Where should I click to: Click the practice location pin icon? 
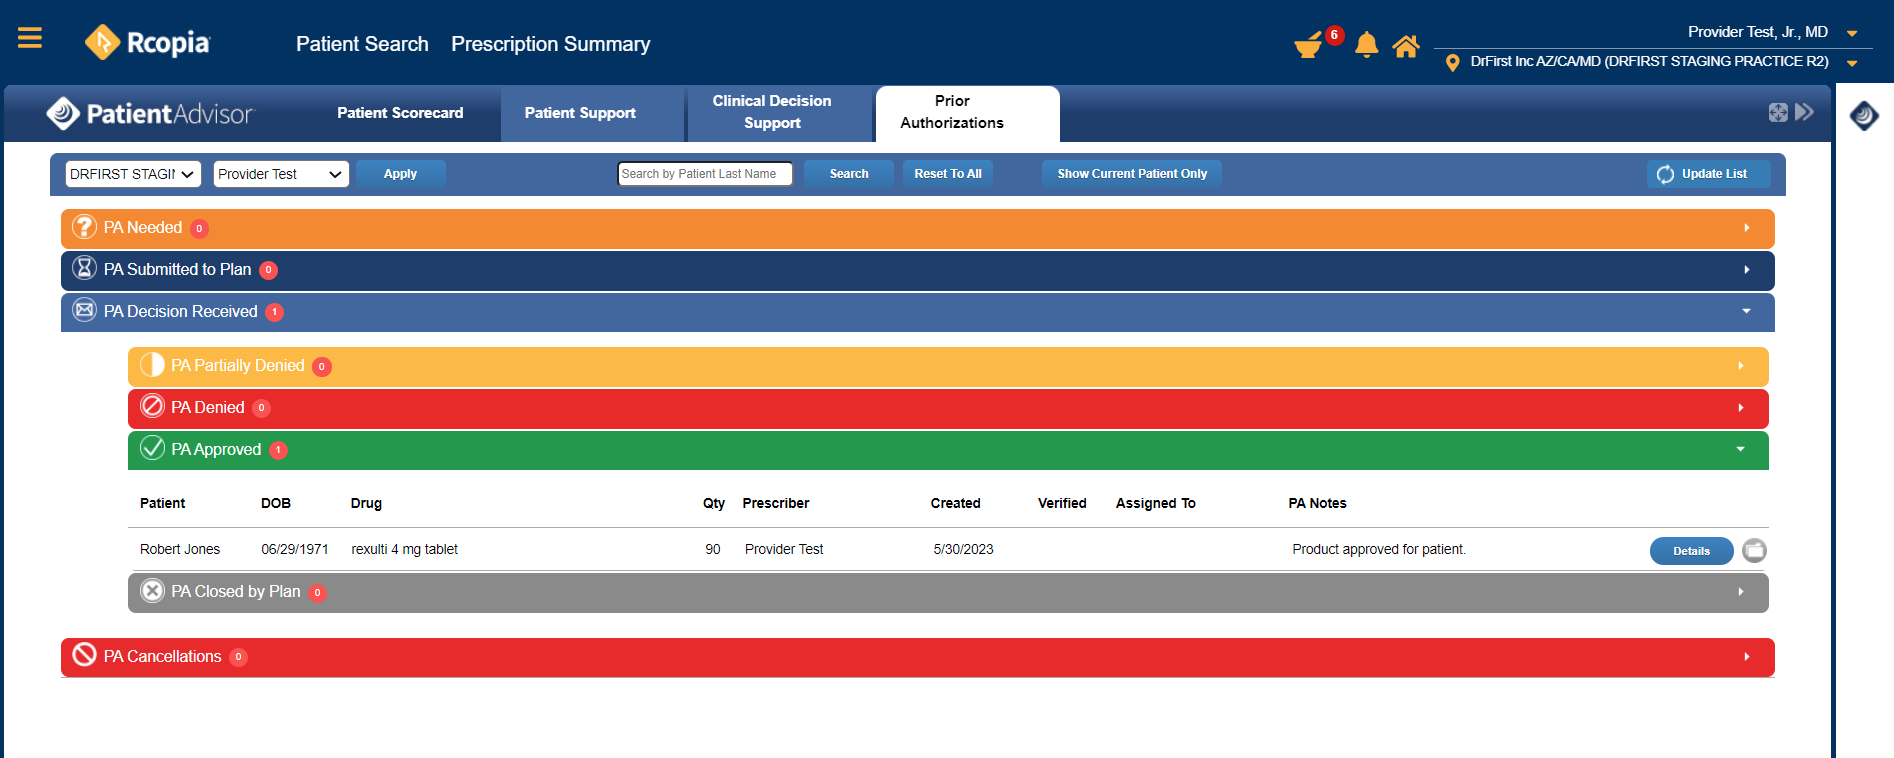tap(1452, 63)
